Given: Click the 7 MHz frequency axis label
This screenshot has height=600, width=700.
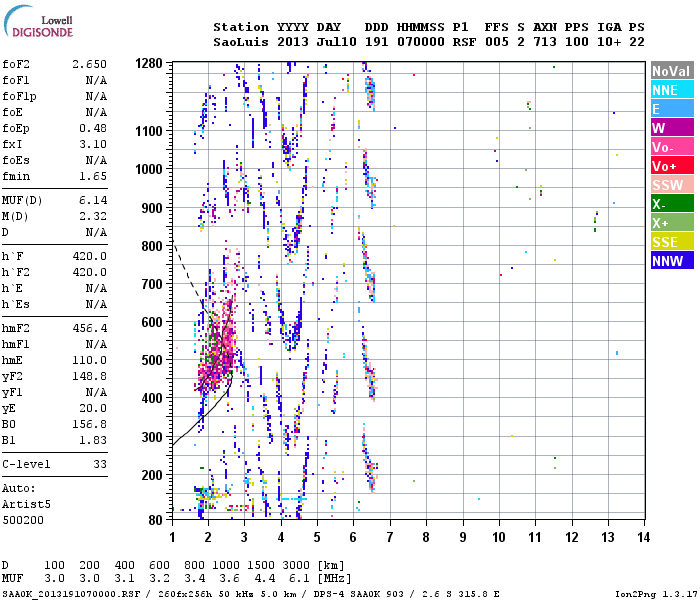Looking at the screenshot, I should [x=390, y=537].
